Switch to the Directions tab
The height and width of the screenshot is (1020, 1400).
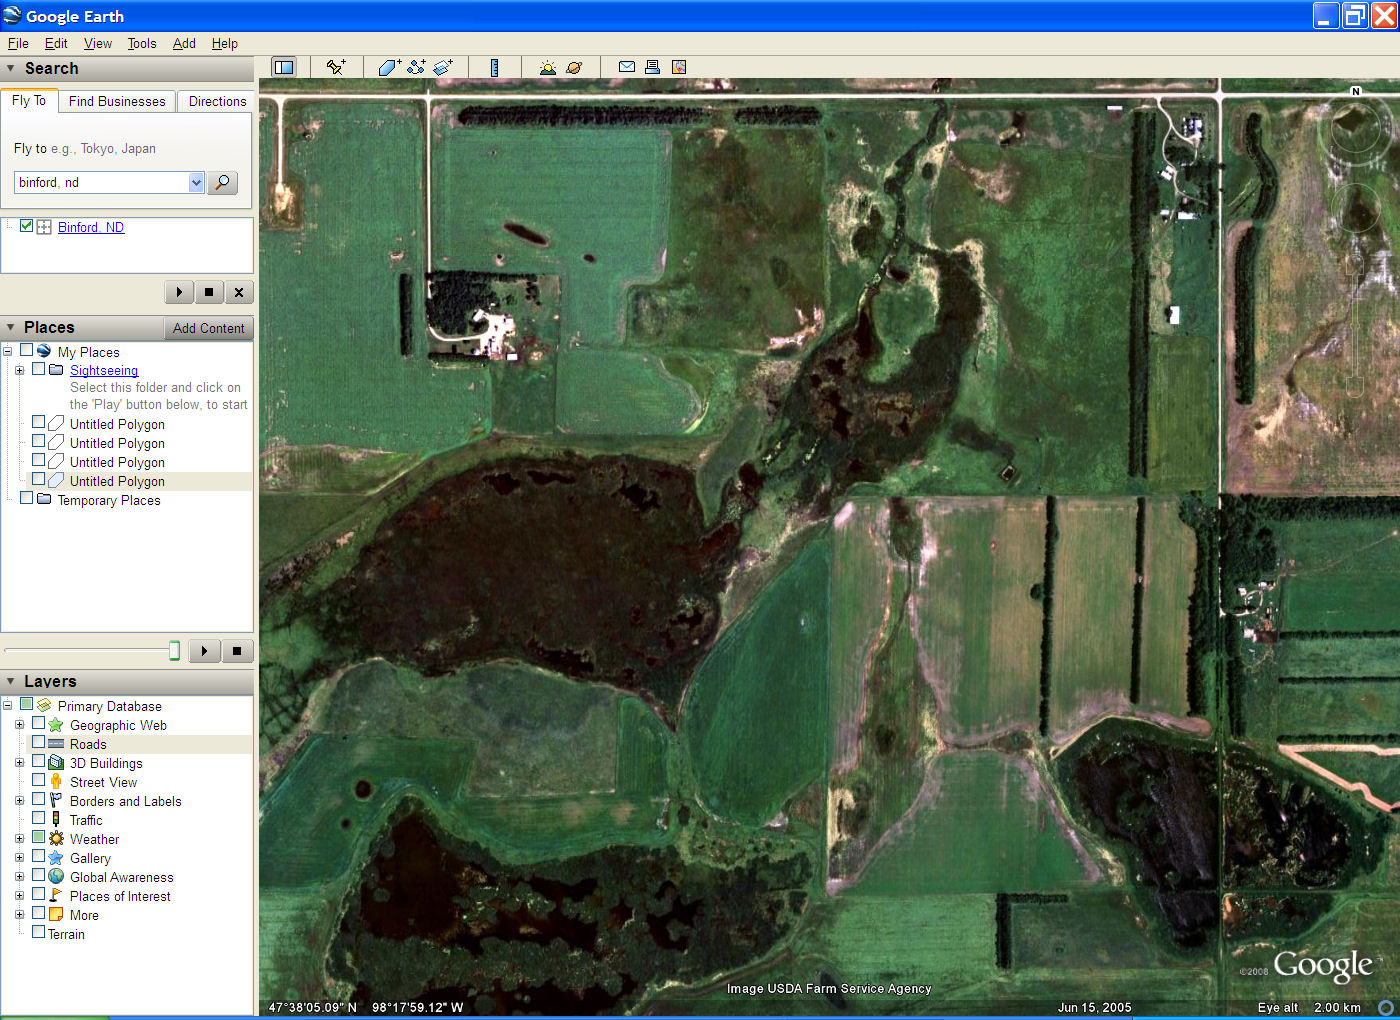[217, 101]
